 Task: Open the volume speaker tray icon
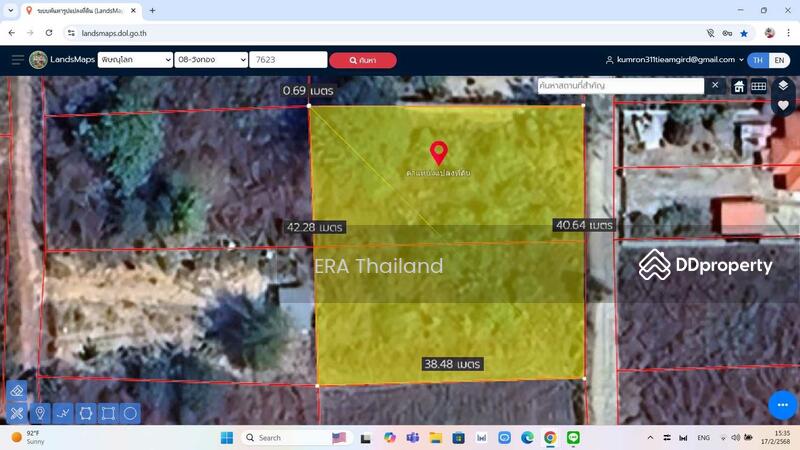735,438
